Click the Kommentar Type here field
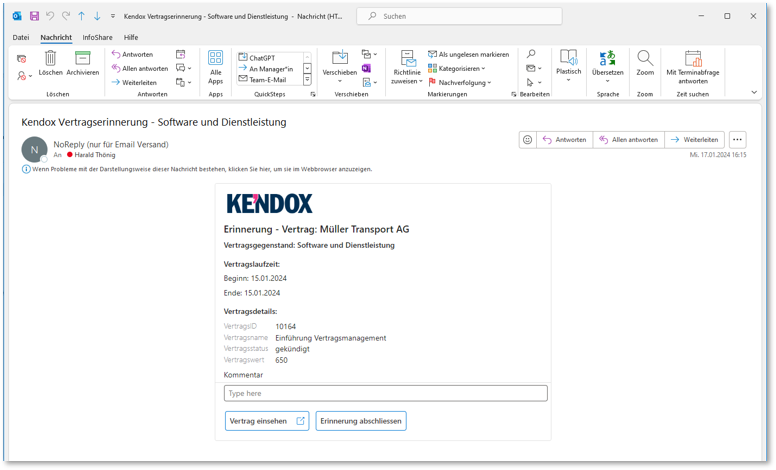This screenshot has width=776, height=470. click(386, 393)
